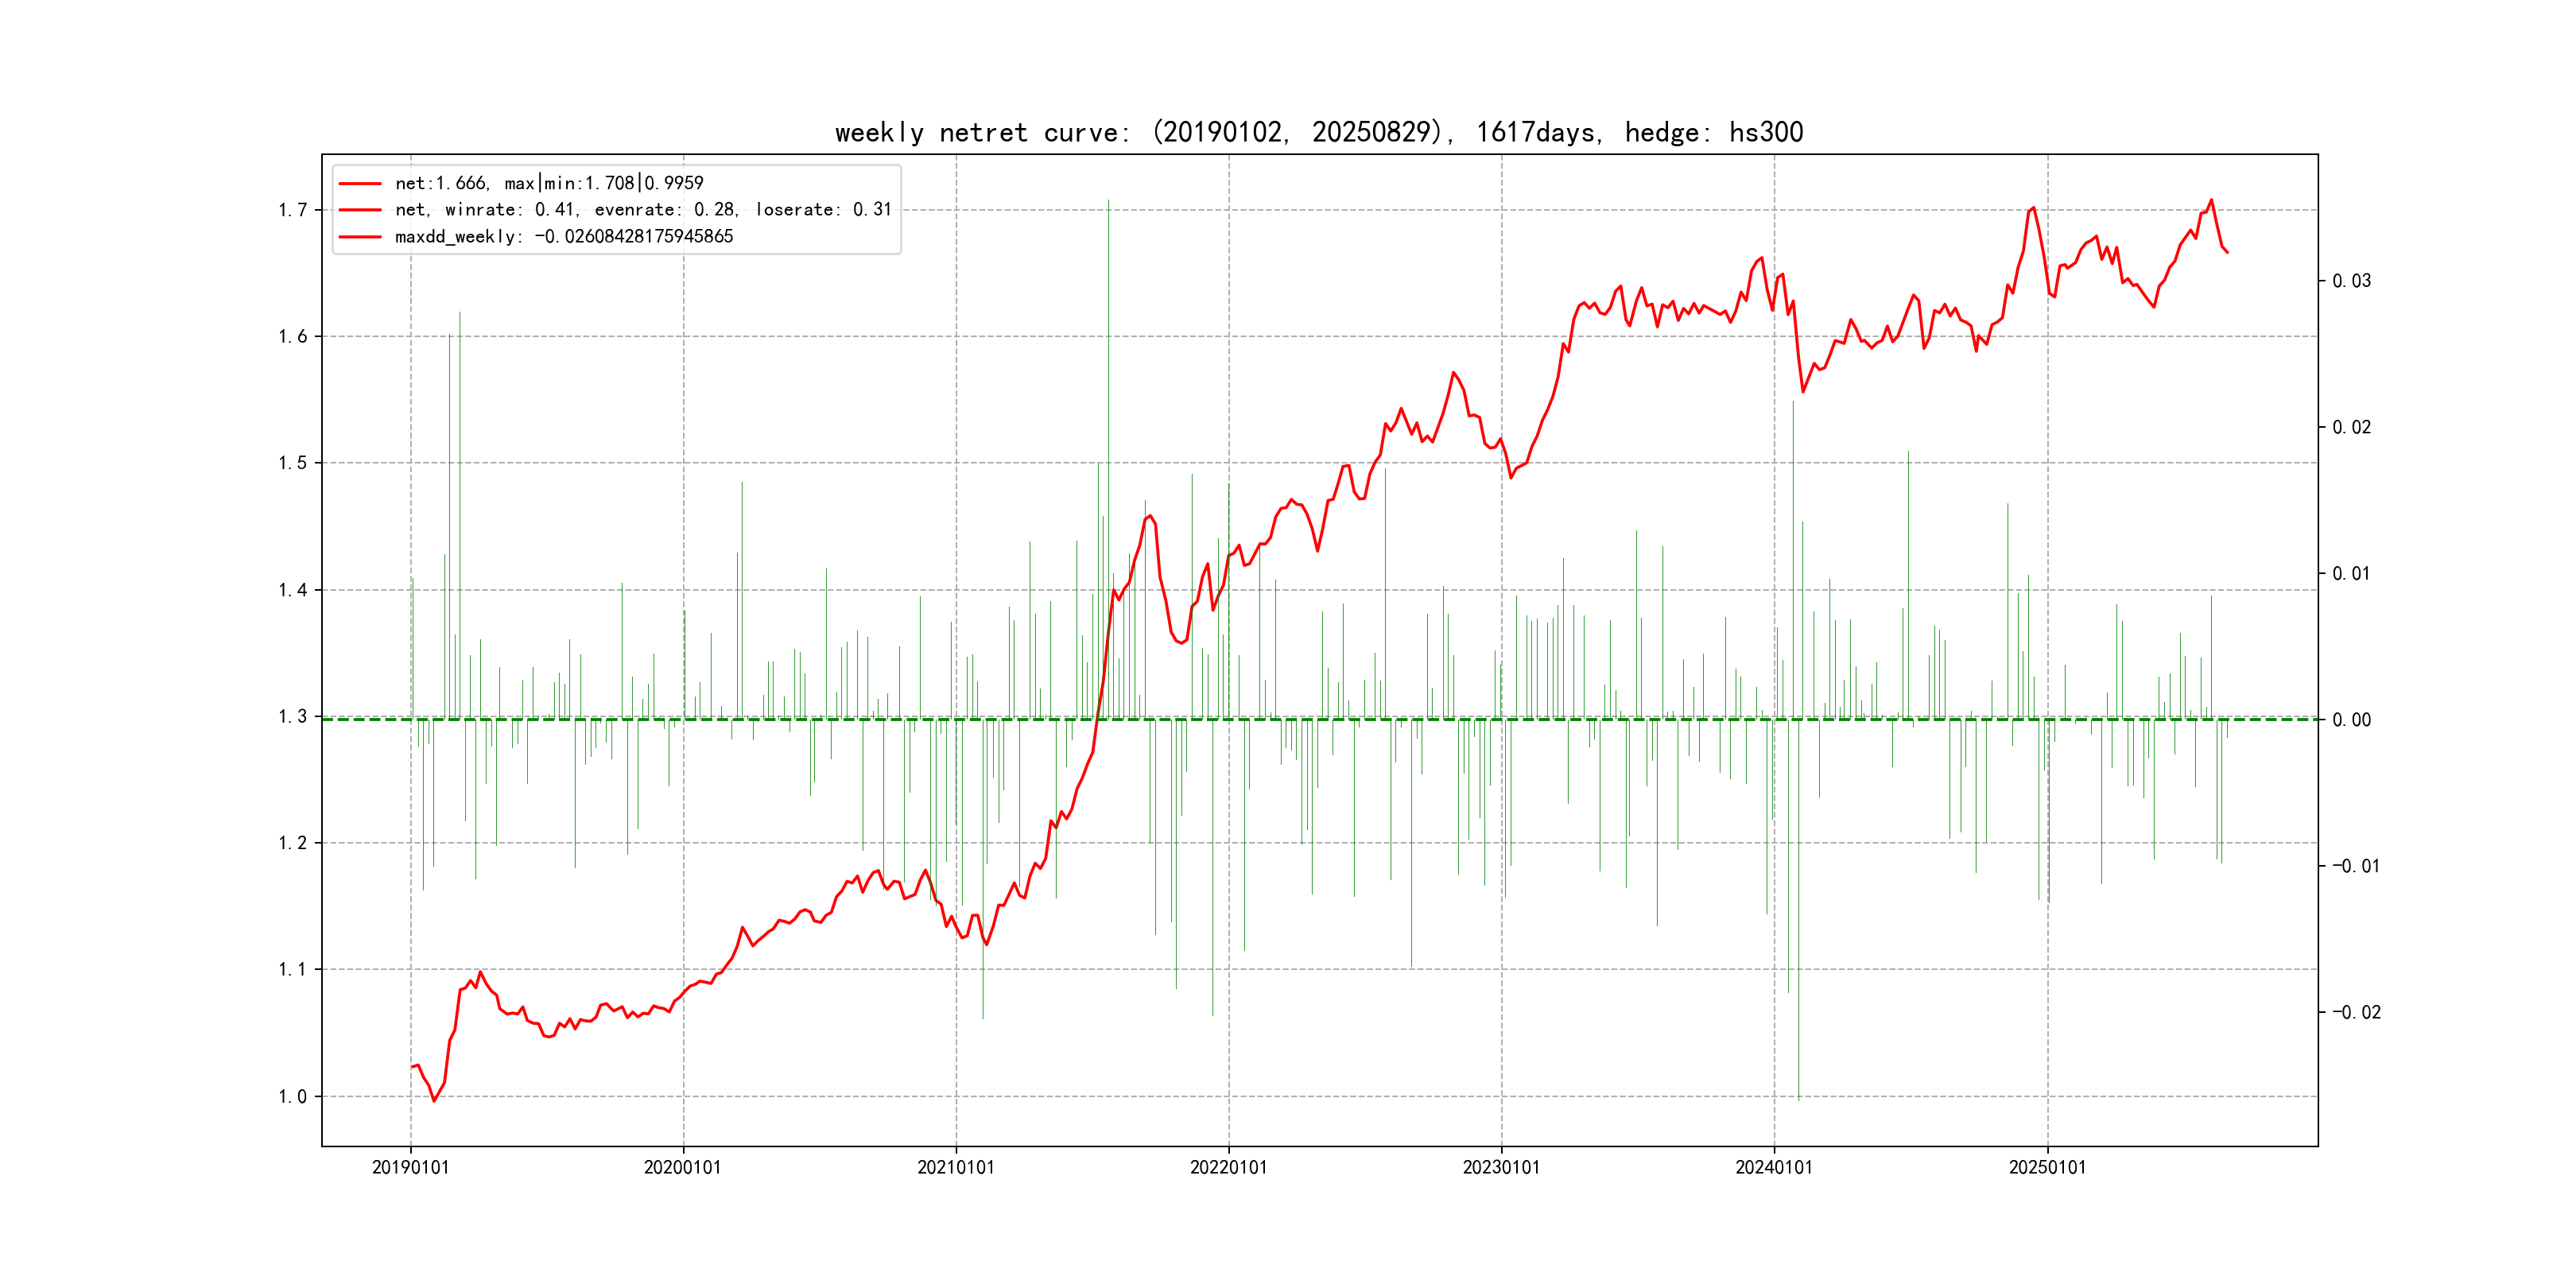Click the 20200101 x-axis date label
The width and height of the screenshot is (2576, 1288).
pyautogui.click(x=683, y=1168)
